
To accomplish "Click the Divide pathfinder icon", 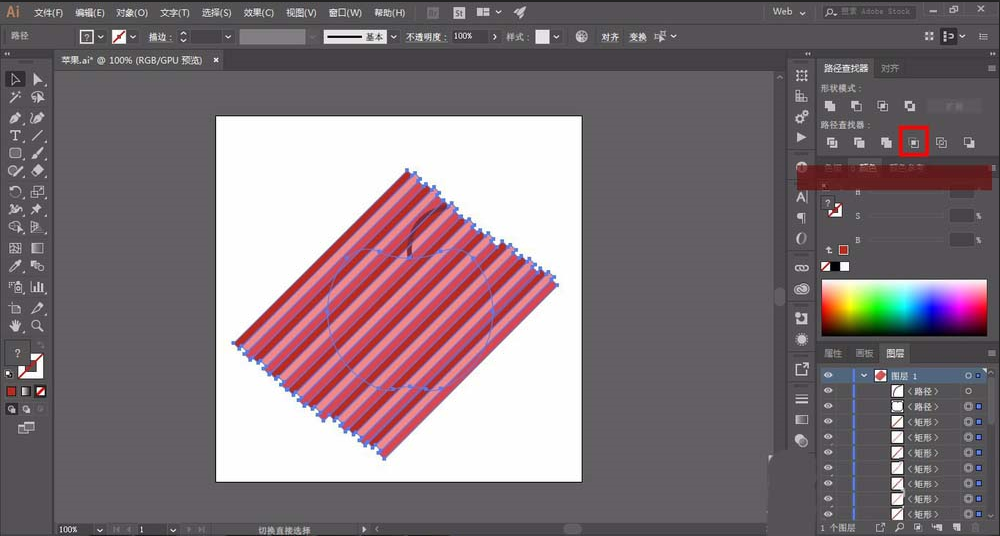I will [832, 143].
